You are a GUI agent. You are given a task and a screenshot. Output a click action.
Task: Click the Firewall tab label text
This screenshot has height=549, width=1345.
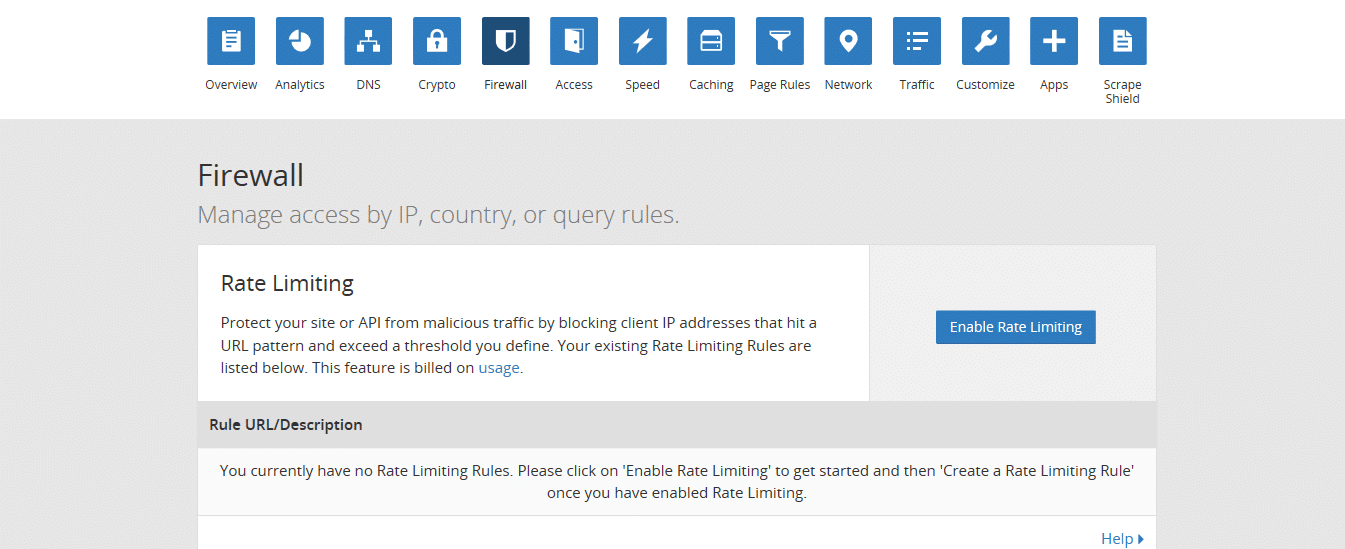pos(505,85)
